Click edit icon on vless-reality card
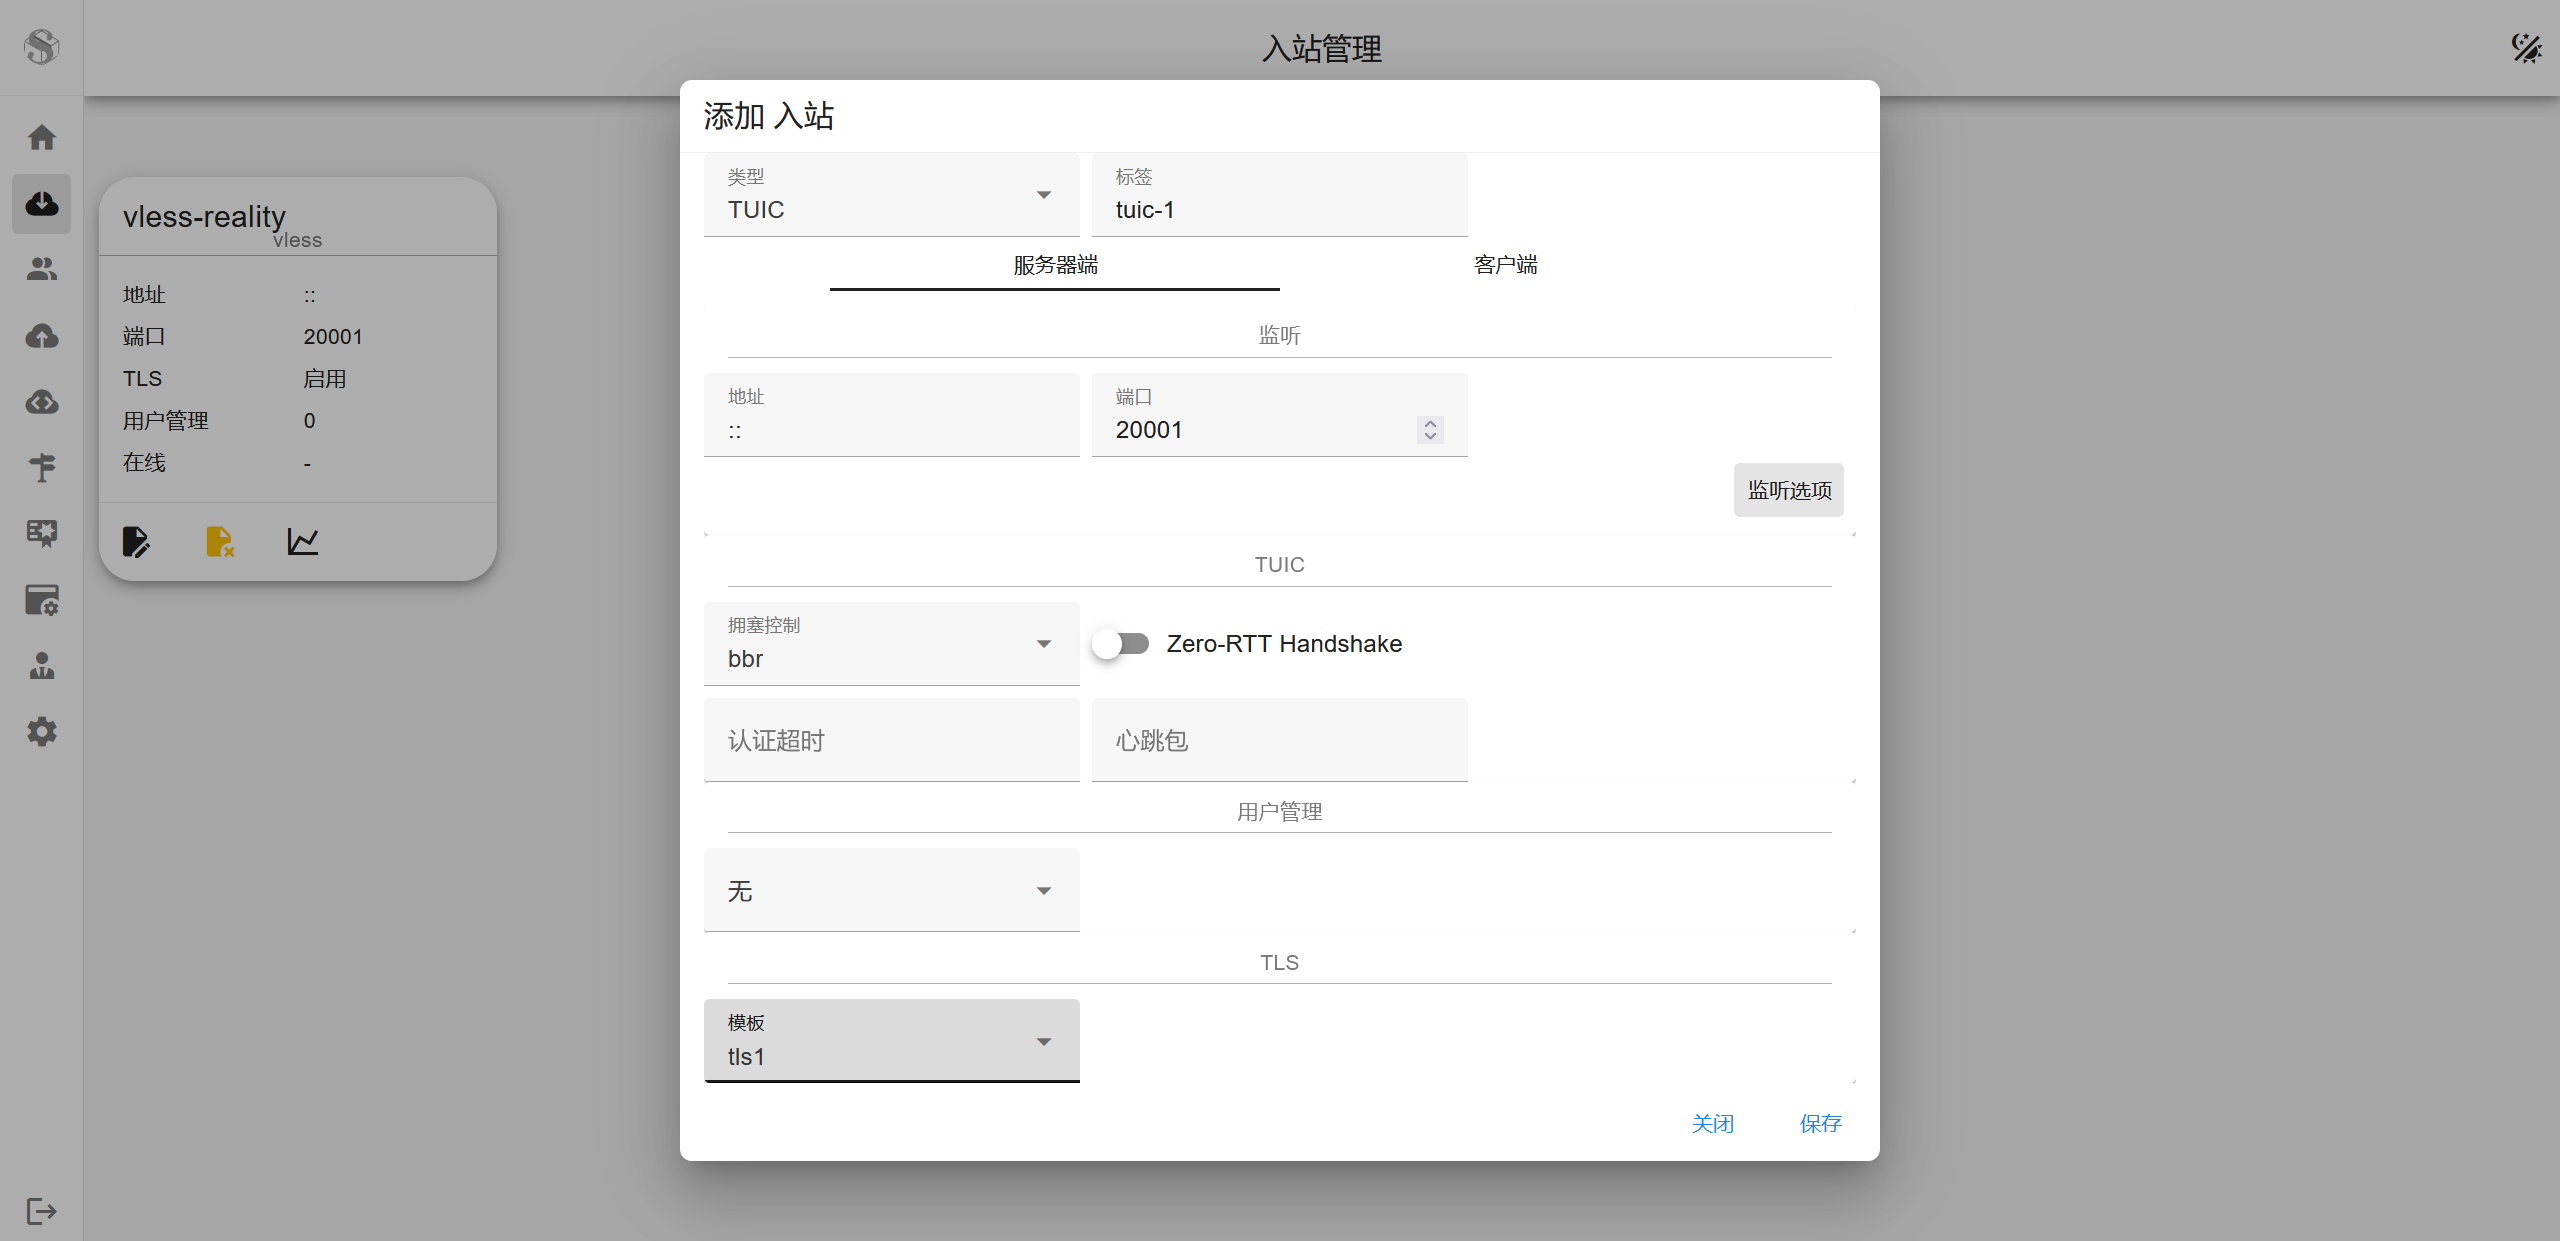The width and height of the screenshot is (2560, 1241). pyautogui.click(x=136, y=542)
